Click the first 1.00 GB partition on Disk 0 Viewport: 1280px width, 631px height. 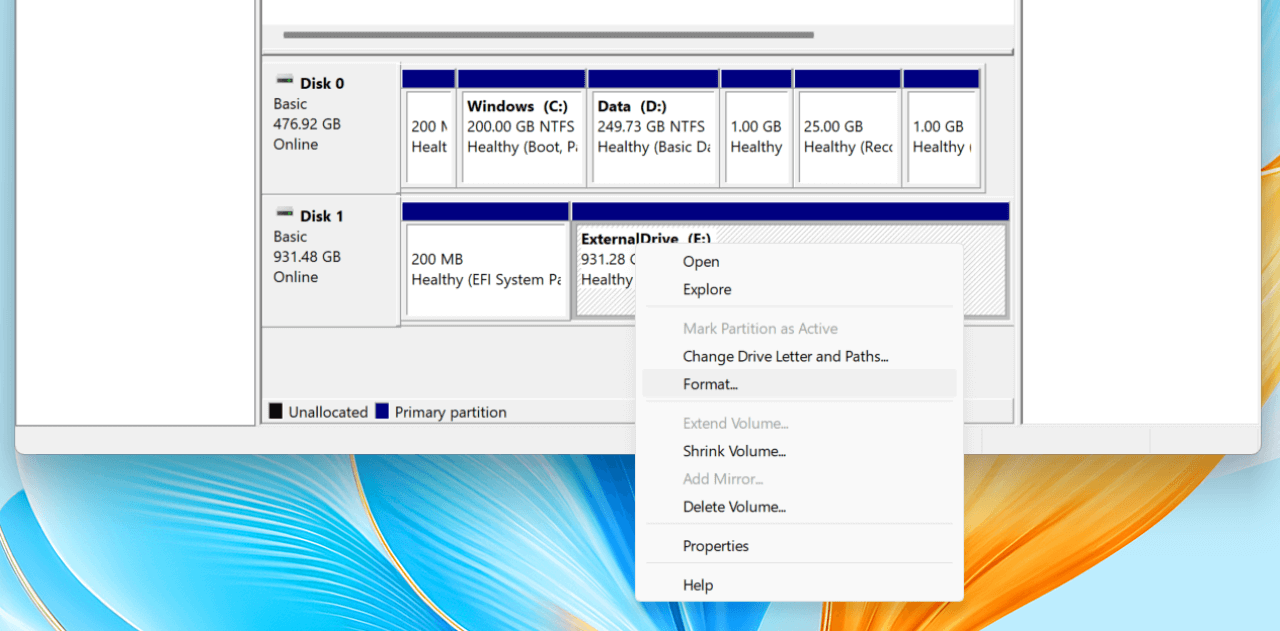coord(756,130)
